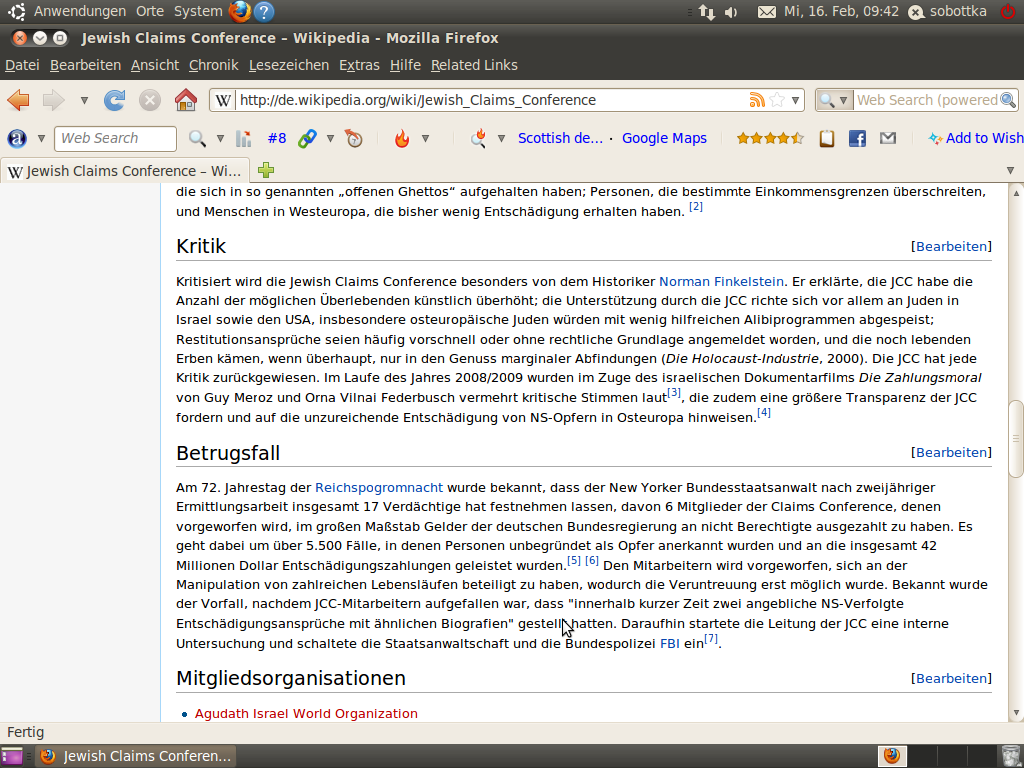Open the list all tabs dropdown arrow
Image resolution: width=1024 pixels, height=768 pixels.
(1010, 170)
